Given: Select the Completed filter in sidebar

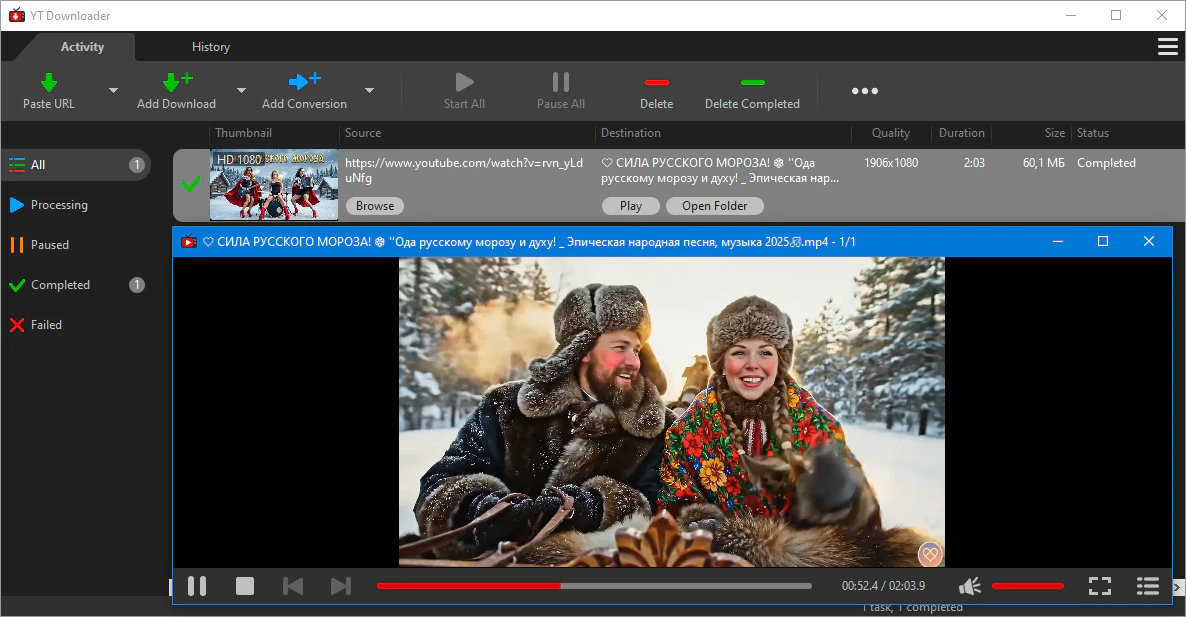Looking at the screenshot, I should point(60,285).
